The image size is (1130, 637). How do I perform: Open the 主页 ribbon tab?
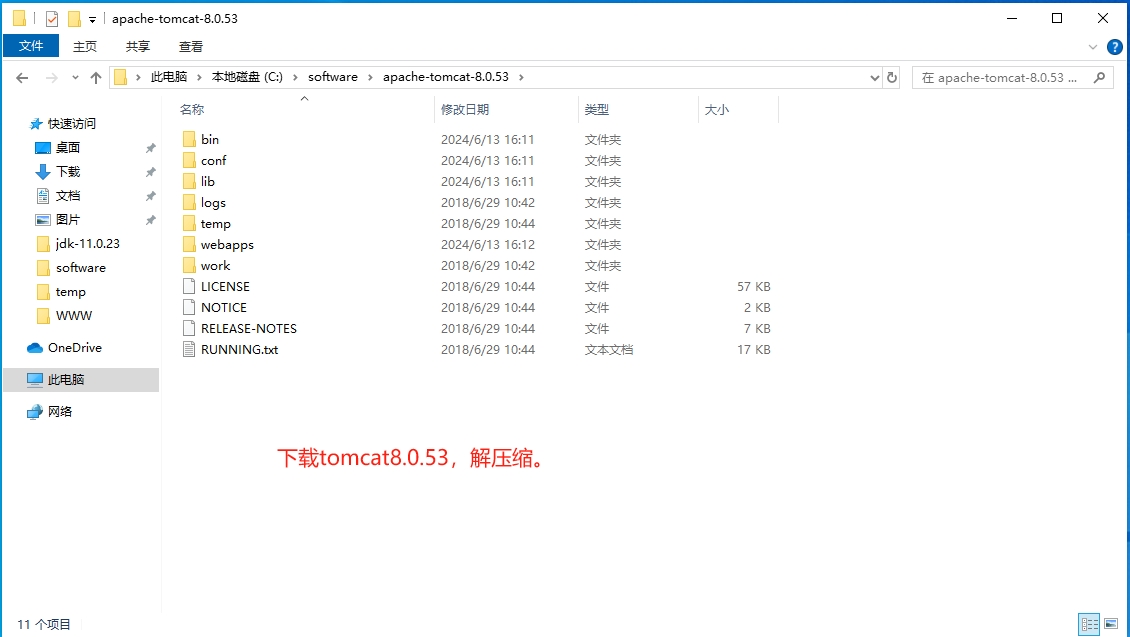[x=84, y=46]
